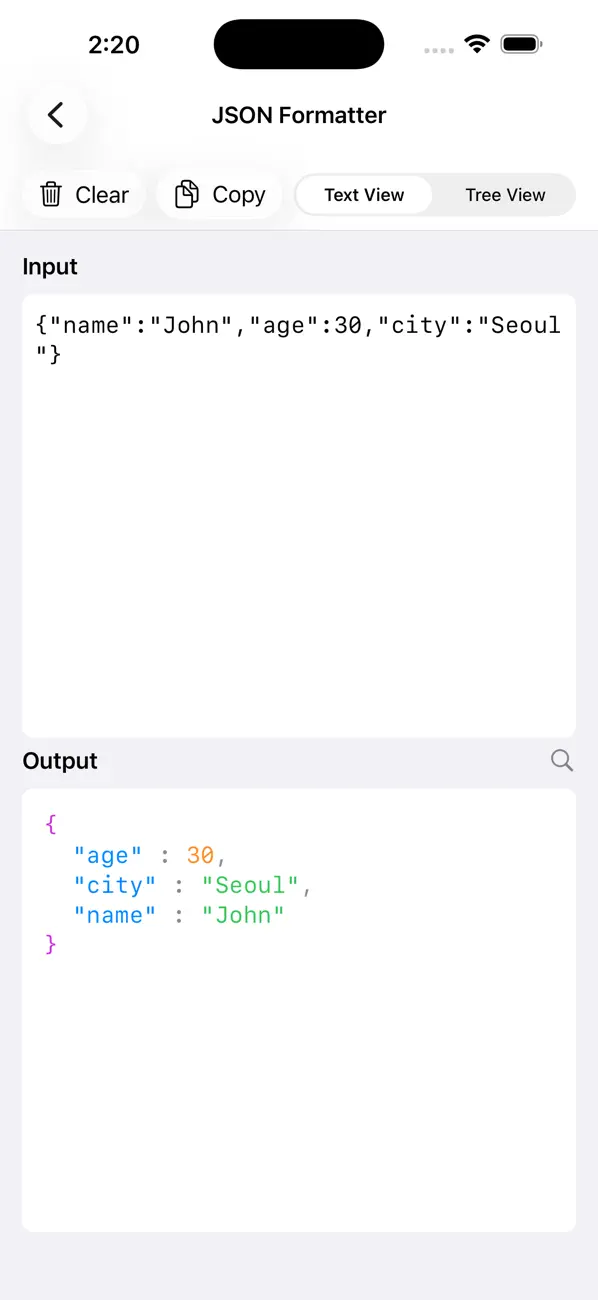Tap the JSON Formatter title
The height and width of the screenshot is (1300, 598).
tap(298, 115)
